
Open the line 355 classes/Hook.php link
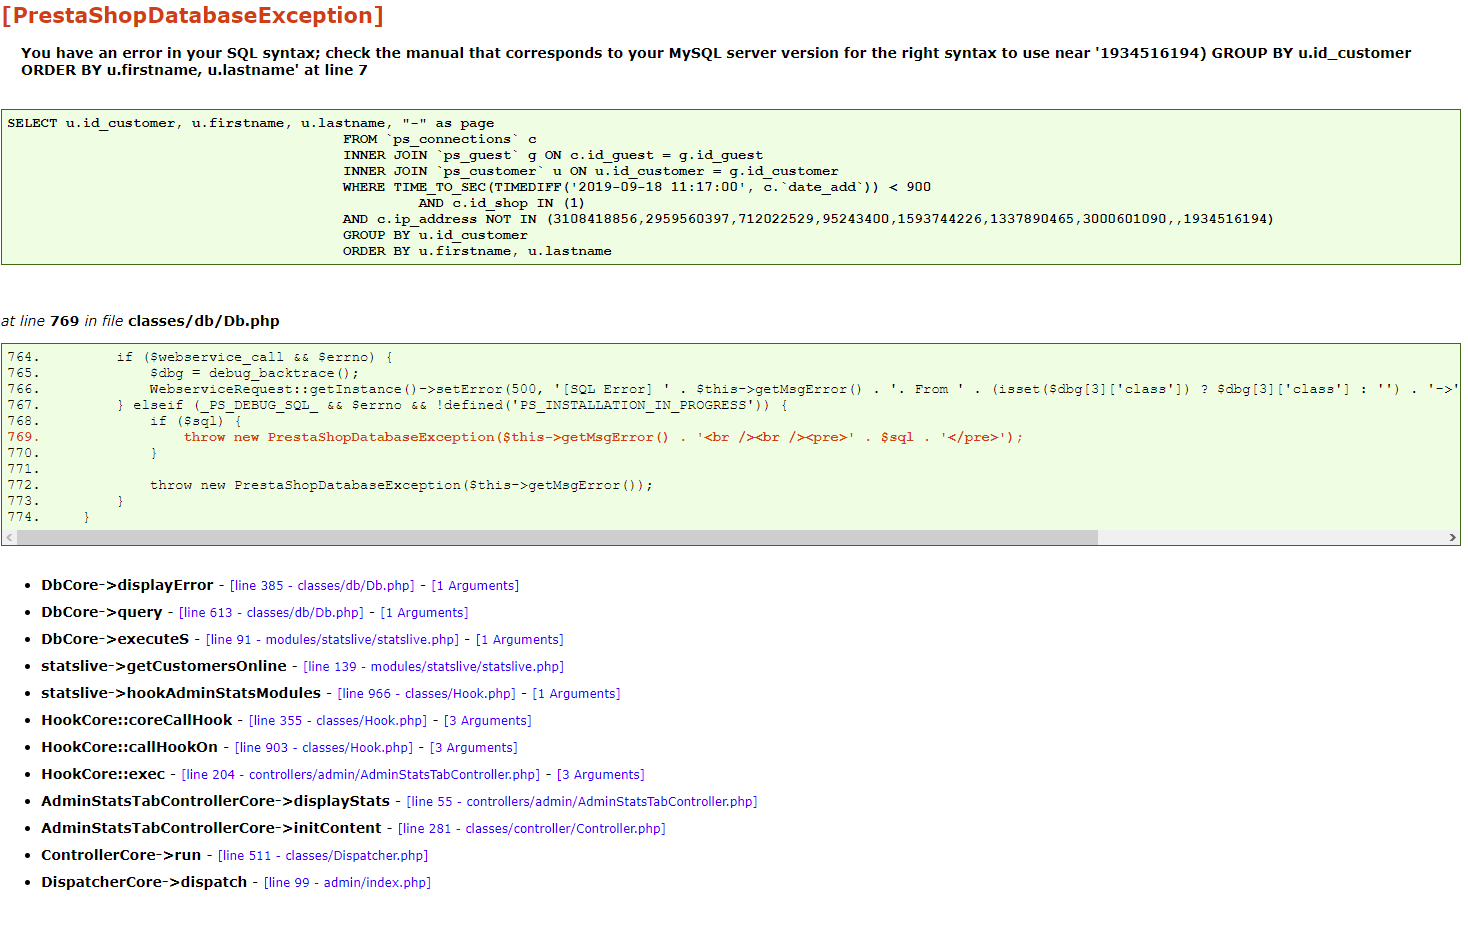click(338, 721)
